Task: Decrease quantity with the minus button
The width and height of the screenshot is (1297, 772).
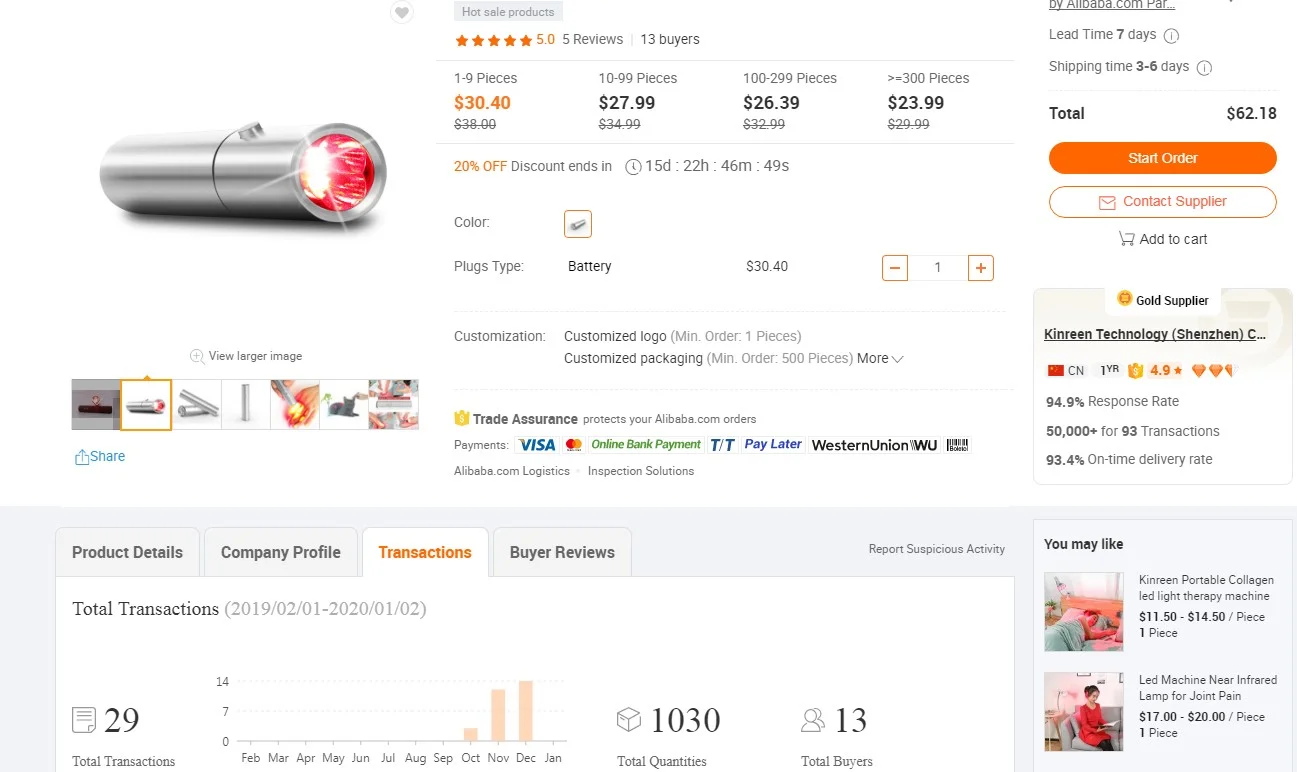Action: click(895, 267)
